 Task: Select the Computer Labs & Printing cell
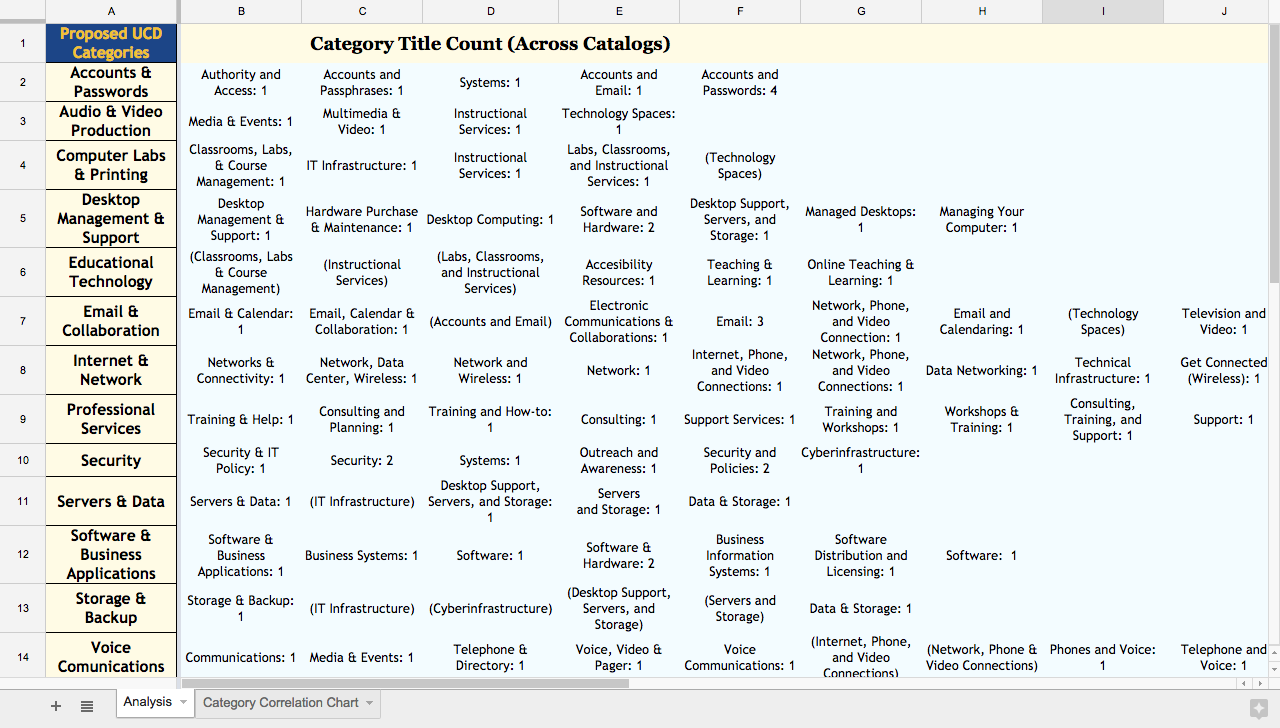tap(111, 165)
